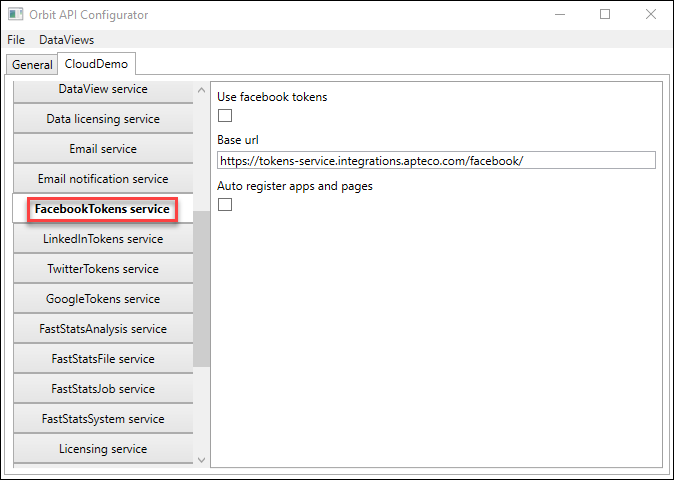Viewport: 674px width, 480px height.
Task: Maximize the Orbit API Configurator window
Action: [x=605, y=14]
